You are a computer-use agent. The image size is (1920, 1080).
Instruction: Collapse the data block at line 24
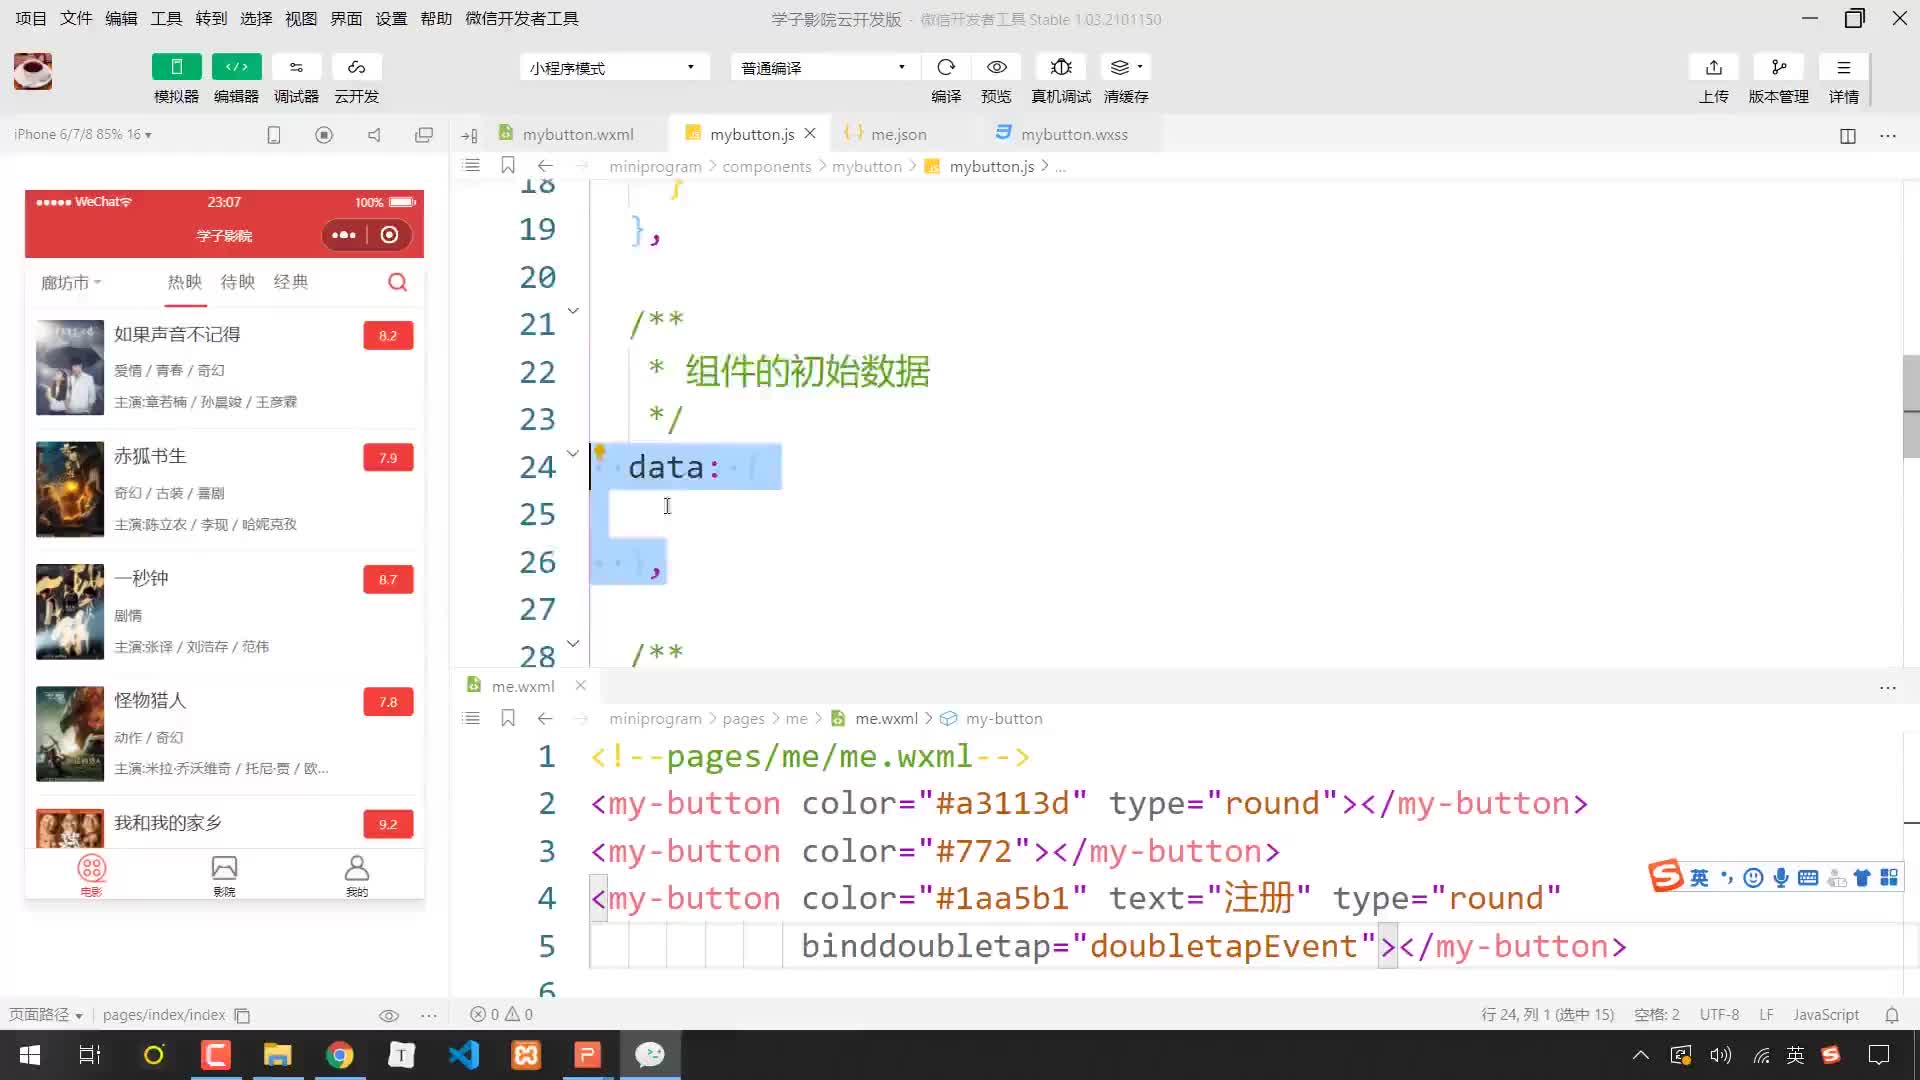click(573, 453)
